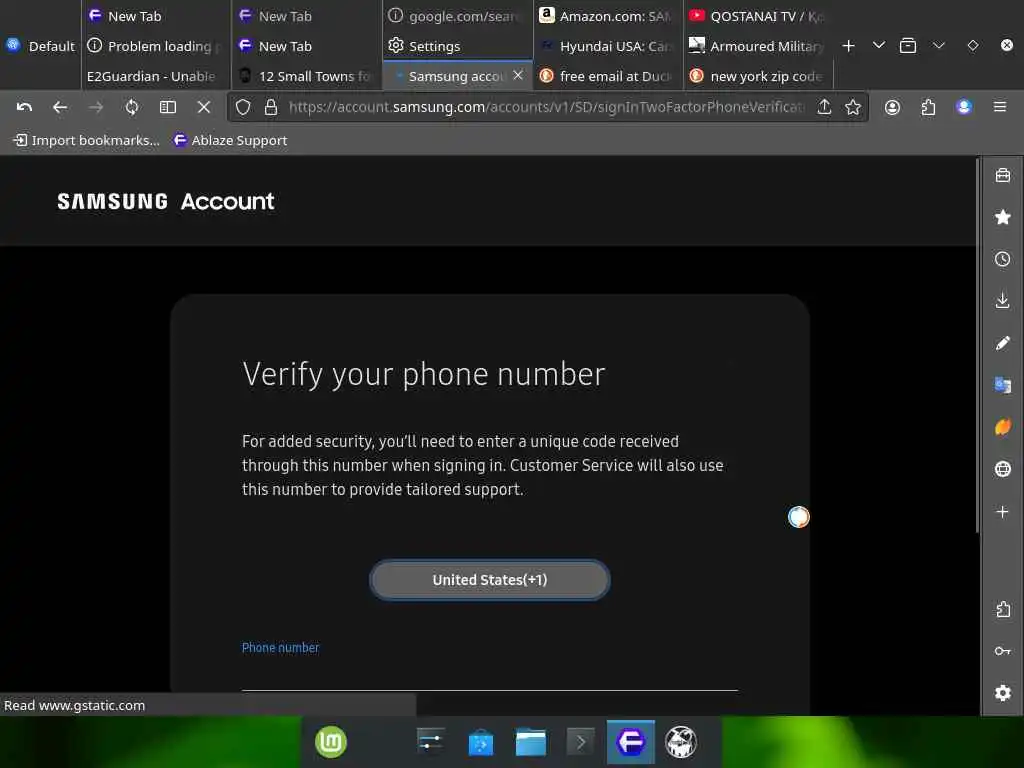Click the SAMSUNG Account logo

(x=165, y=201)
